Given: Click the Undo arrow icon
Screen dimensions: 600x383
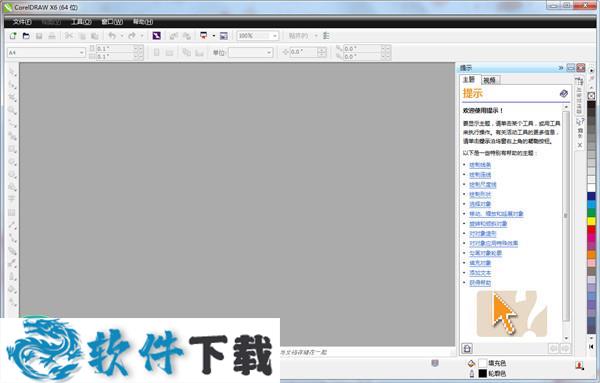Looking at the screenshot, I should 112,36.
